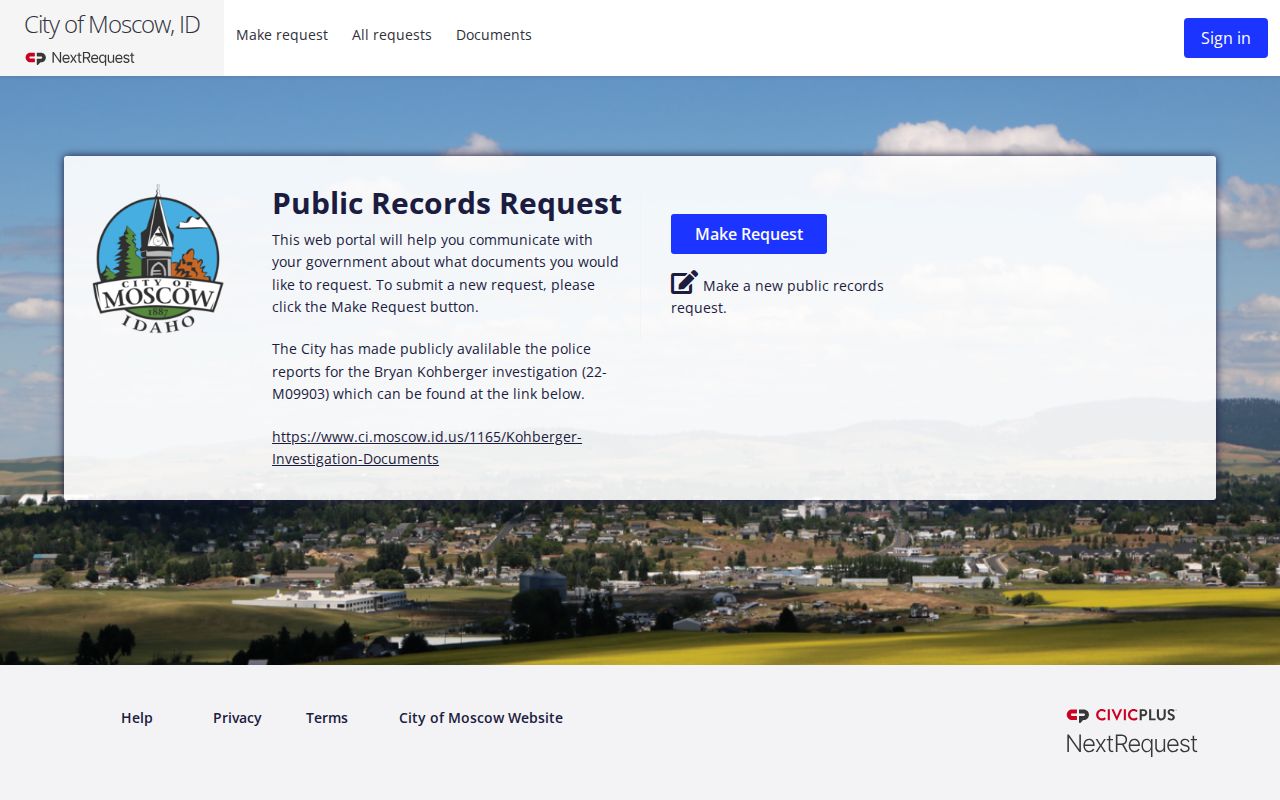Image resolution: width=1280 pixels, height=800 pixels.
Task: Click 'Make a new public records request.' text
Action: click(777, 296)
